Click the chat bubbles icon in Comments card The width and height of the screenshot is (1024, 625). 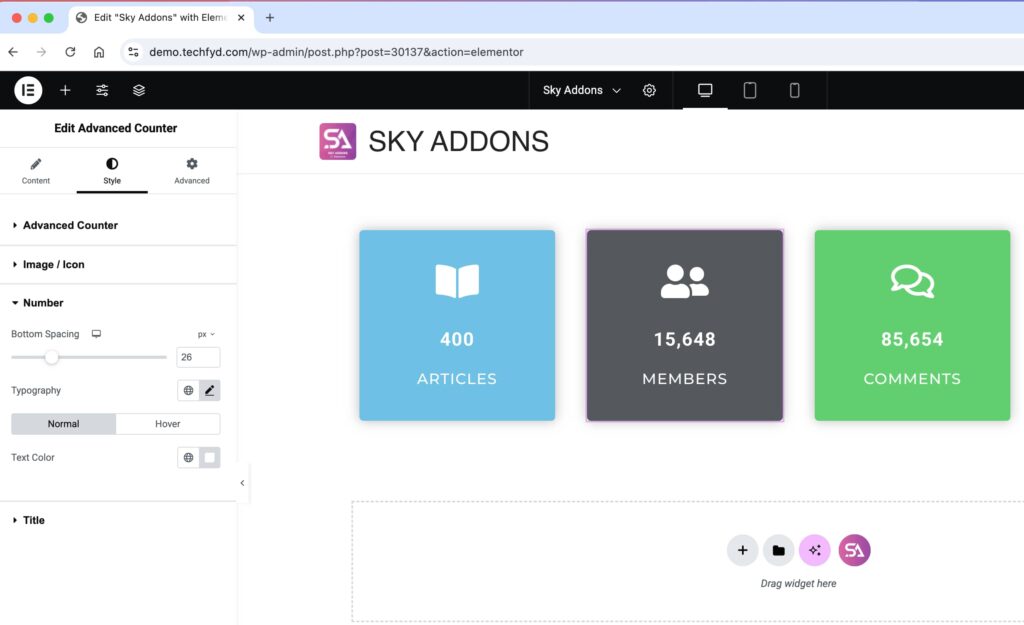(912, 281)
